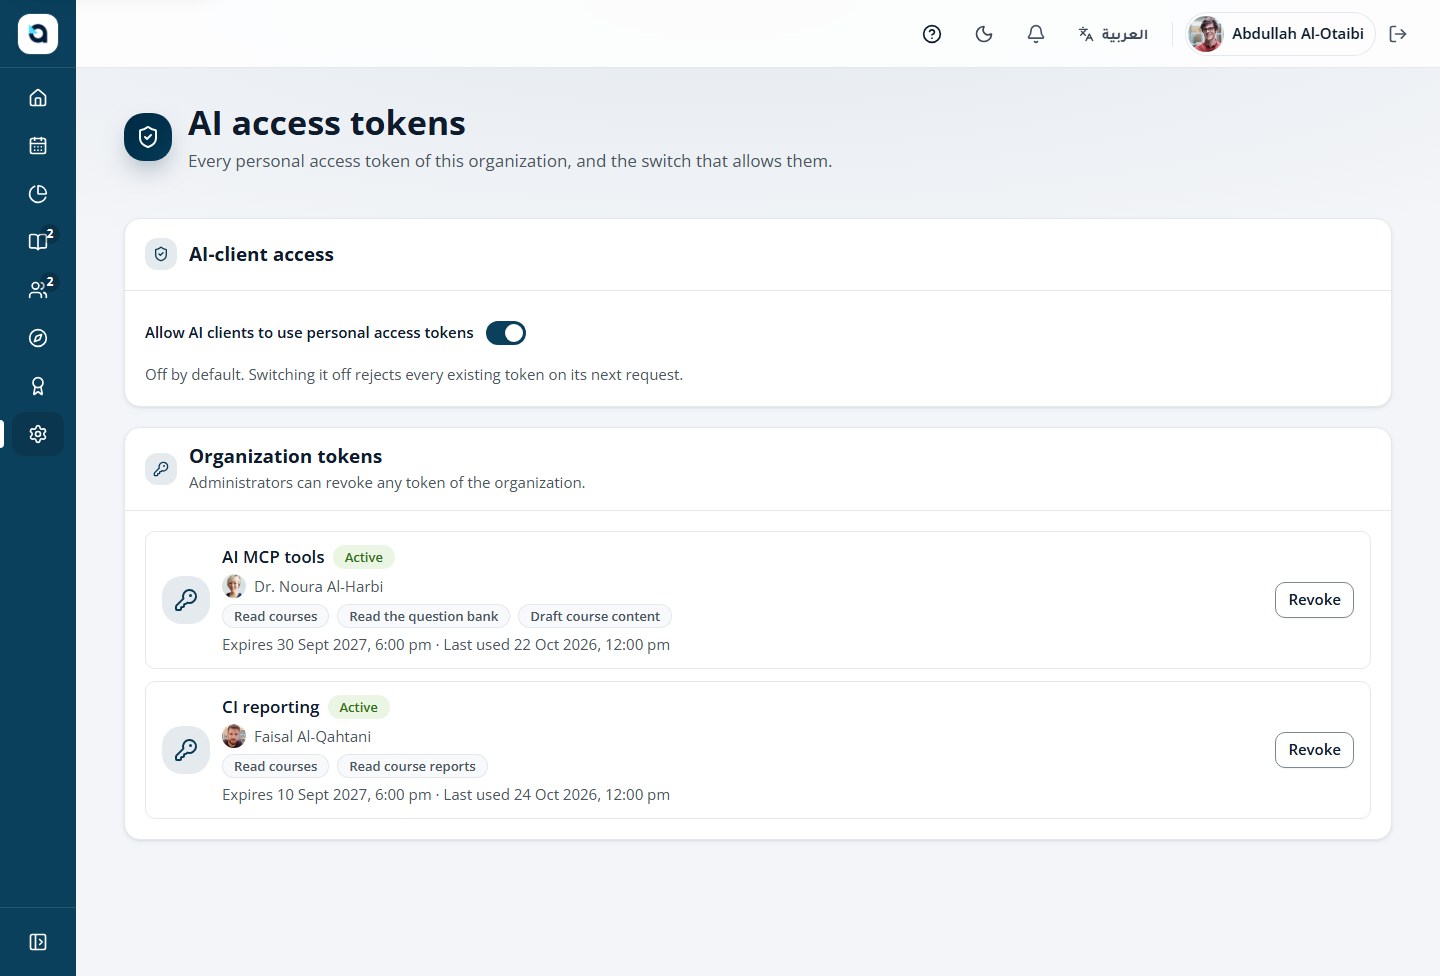1440x976 pixels.
Task: Open the help question mark icon
Action: click(x=932, y=34)
